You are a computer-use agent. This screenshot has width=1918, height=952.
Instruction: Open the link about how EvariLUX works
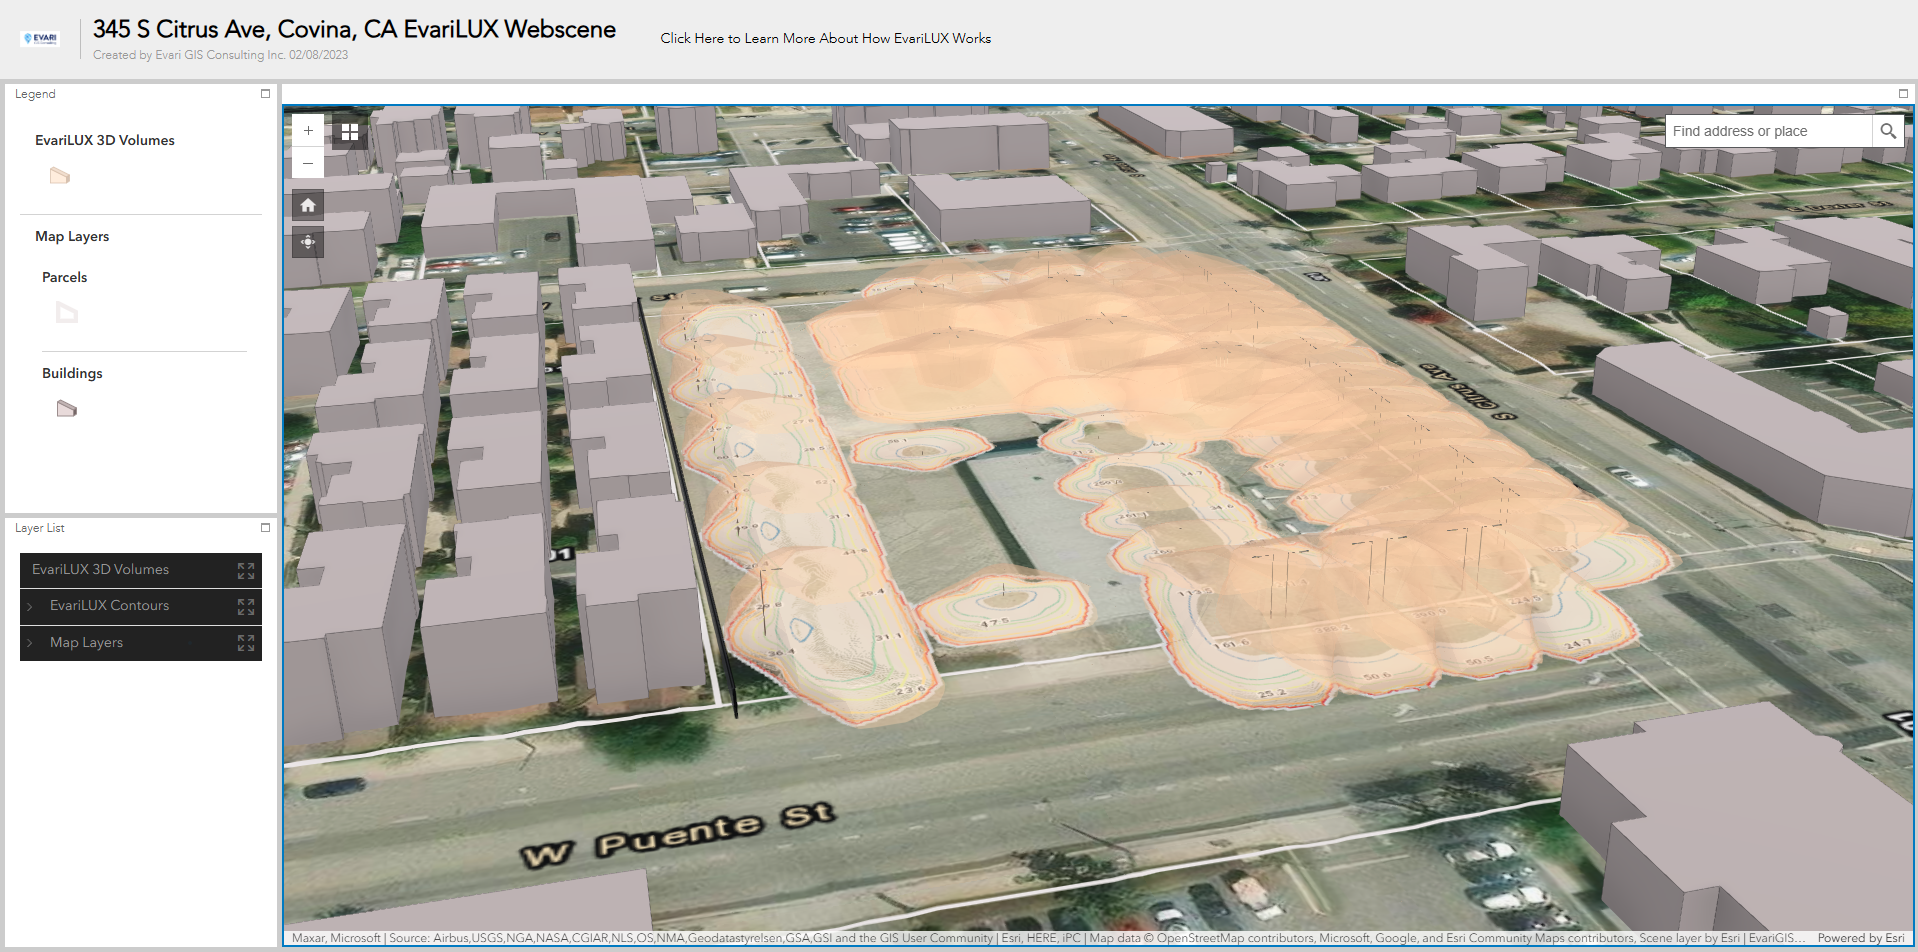825,38
